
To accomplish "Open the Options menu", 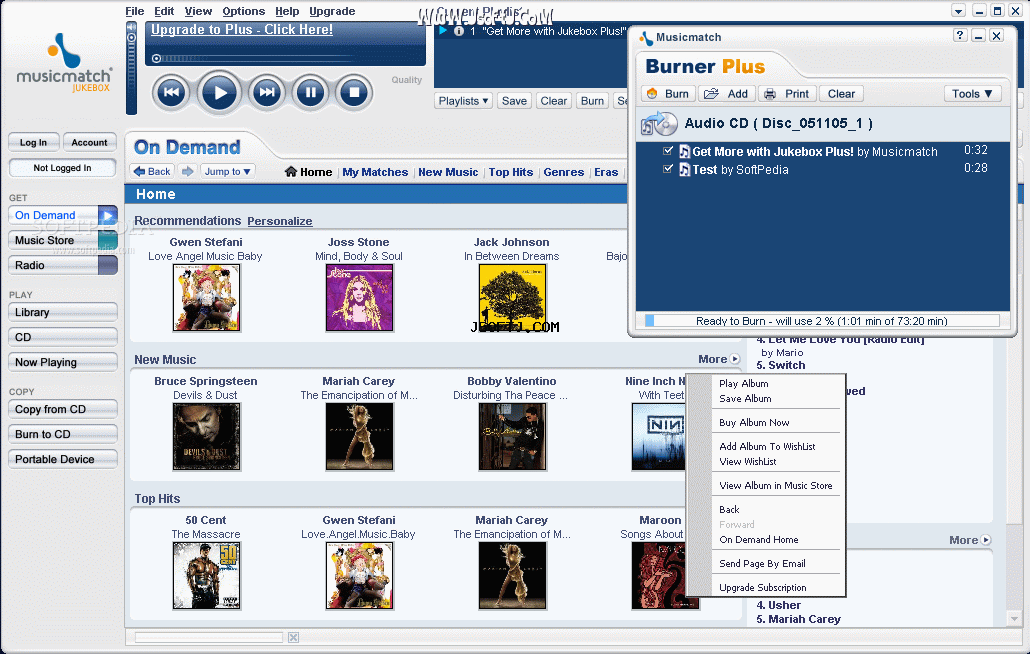I will tap(244, 11).
